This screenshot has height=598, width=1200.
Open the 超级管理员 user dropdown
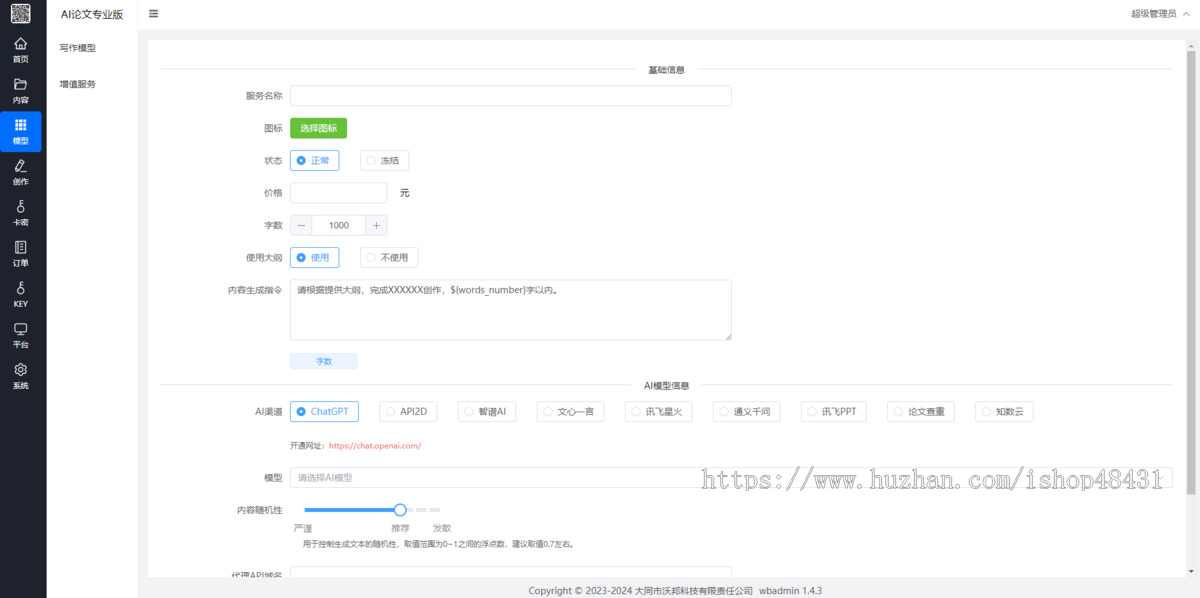click(x=1158, y=14)
